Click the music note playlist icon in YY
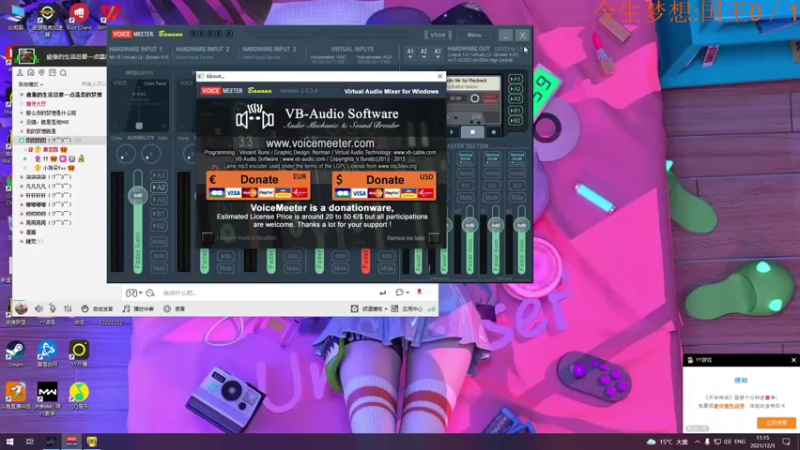800x450 pixels. [x=126, y=309]
